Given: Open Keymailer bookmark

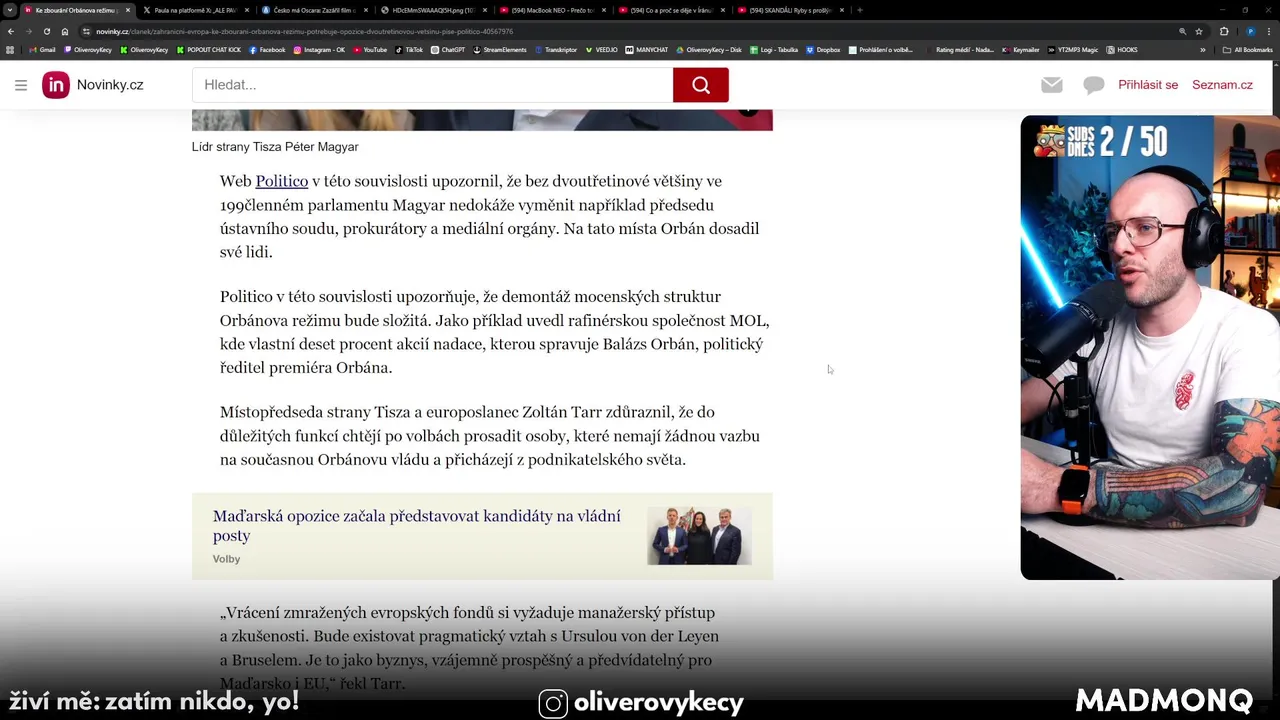Looking at the screenshot, I should [x=1020, y=49].
